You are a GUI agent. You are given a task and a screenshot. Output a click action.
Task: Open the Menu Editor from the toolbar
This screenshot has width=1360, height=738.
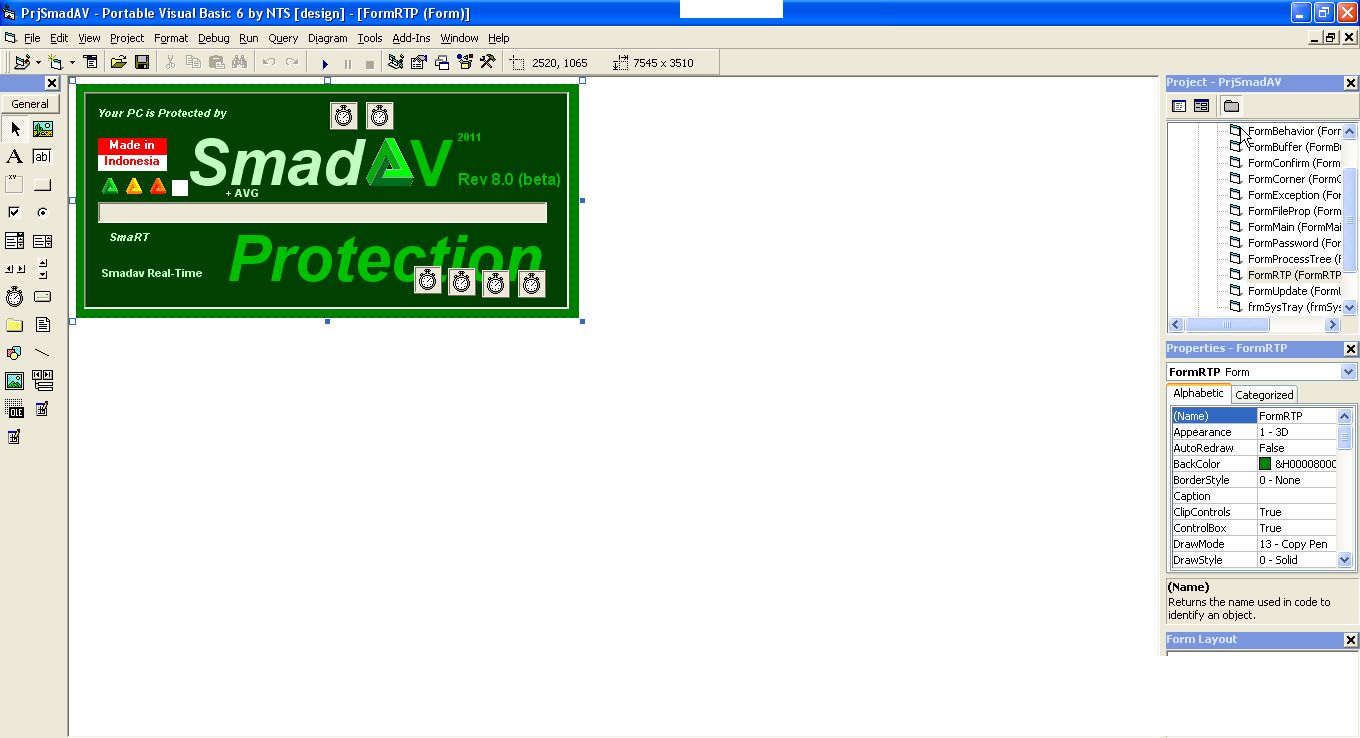click(x=90, y=62)
